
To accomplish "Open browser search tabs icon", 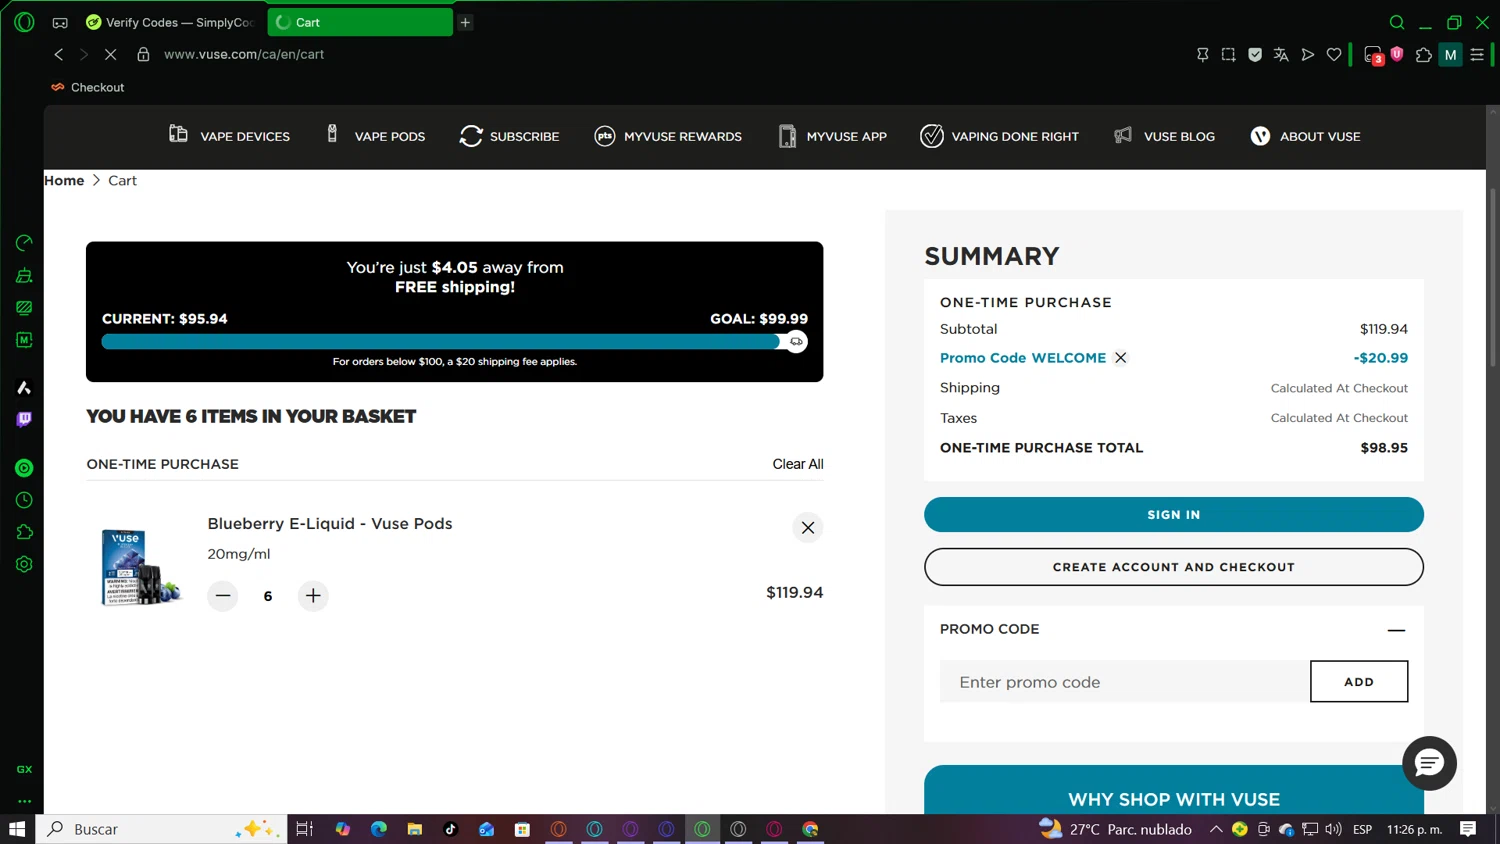I will pos(1397,22).
